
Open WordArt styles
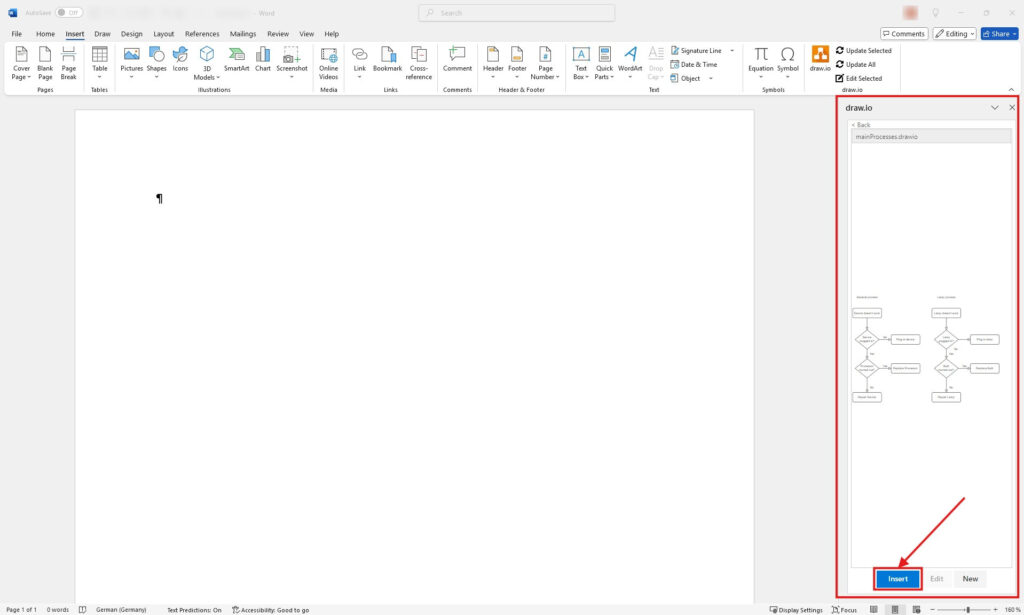point(630,59)
